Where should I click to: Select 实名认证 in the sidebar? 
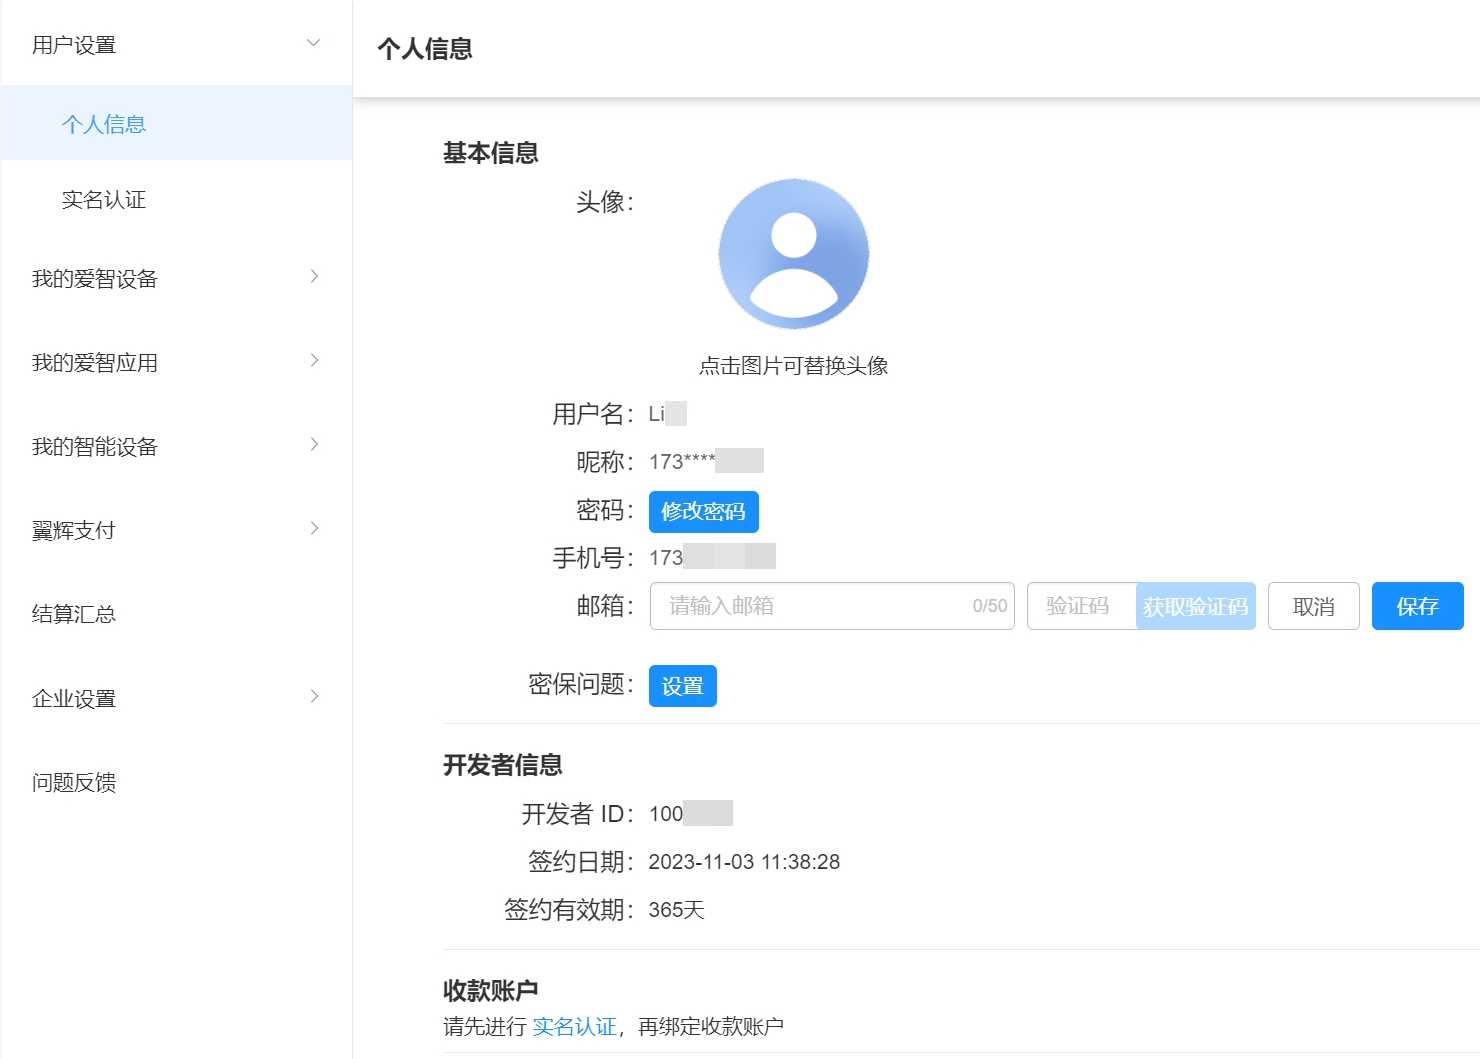[103, 200]
